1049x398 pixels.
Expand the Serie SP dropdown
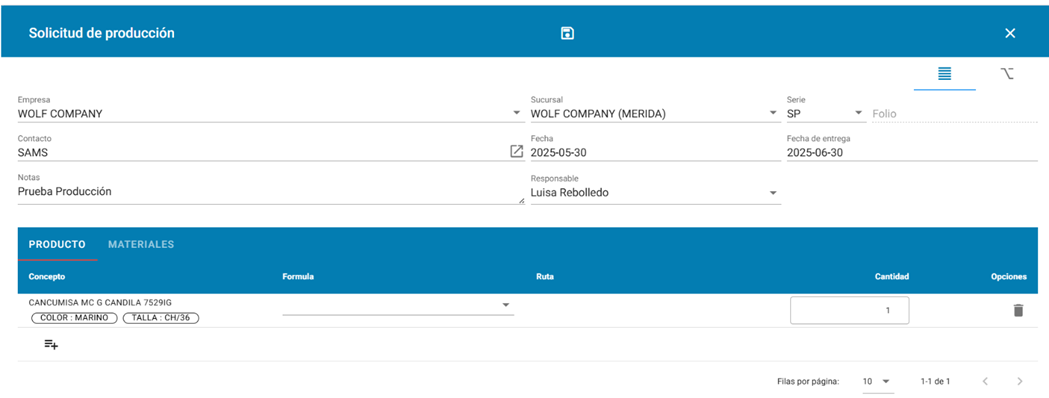[859, 113]
